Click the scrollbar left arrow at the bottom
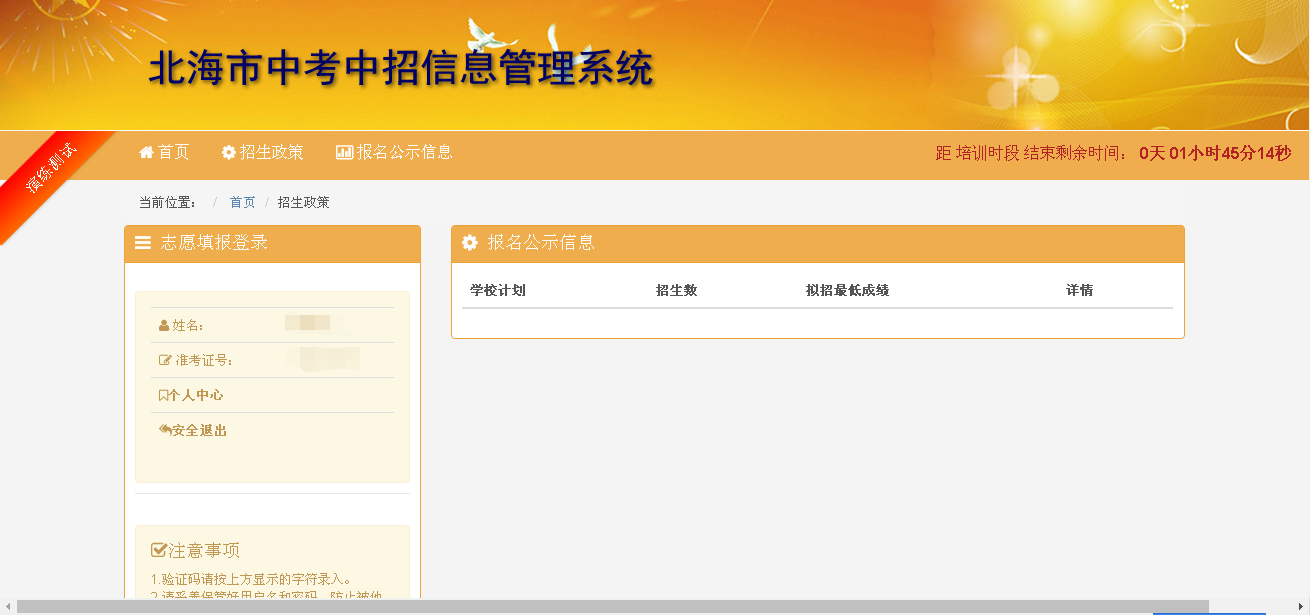 click(x=8, y=606)
